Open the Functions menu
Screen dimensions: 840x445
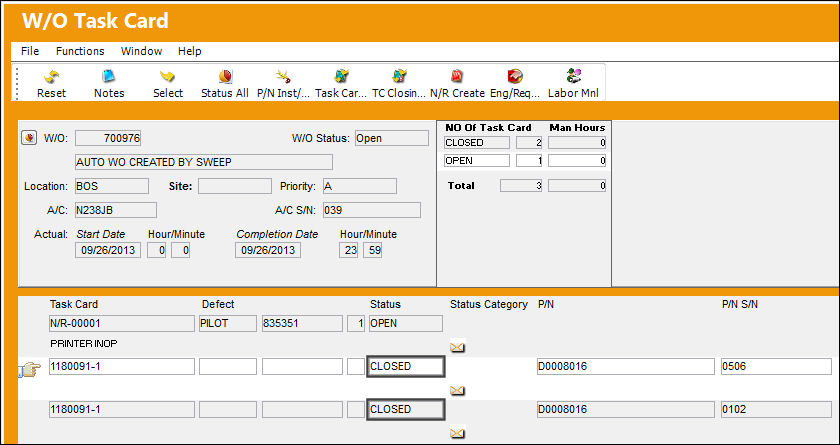coord(80,51)
